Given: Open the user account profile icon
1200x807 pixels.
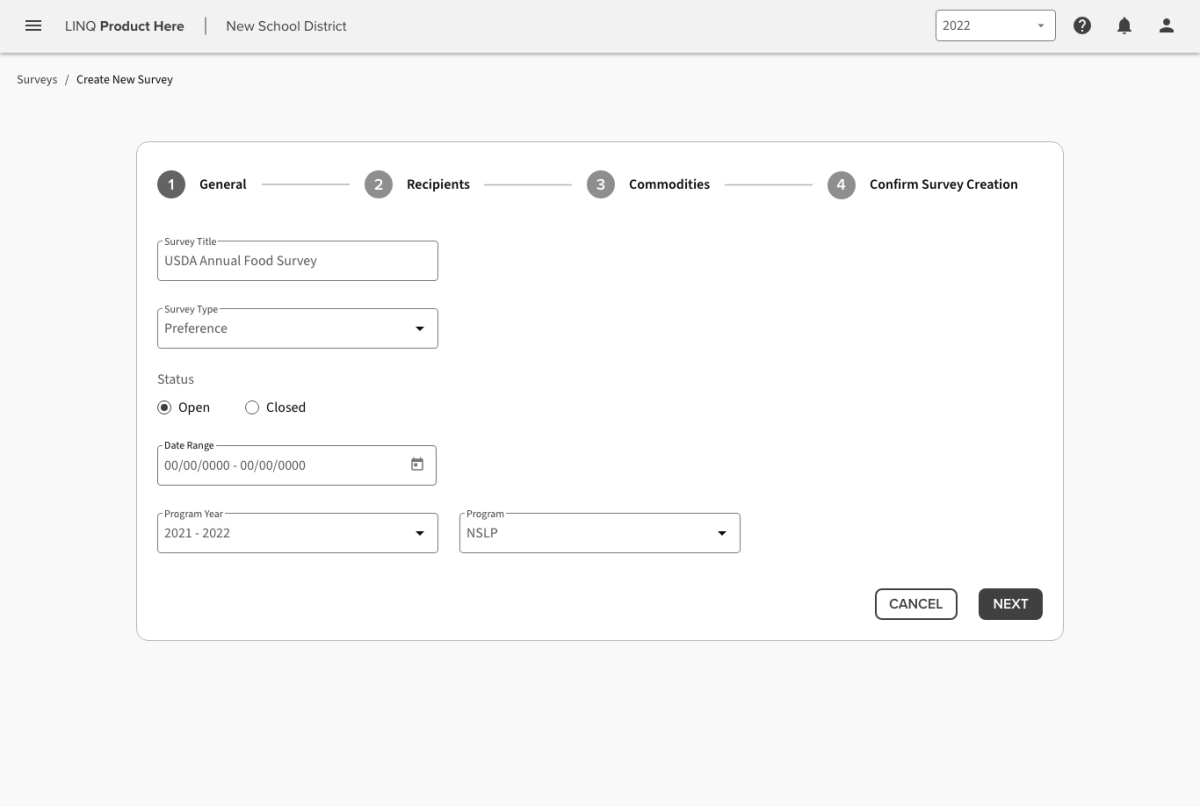Looking at the screenshot, I should [1166, 26].
